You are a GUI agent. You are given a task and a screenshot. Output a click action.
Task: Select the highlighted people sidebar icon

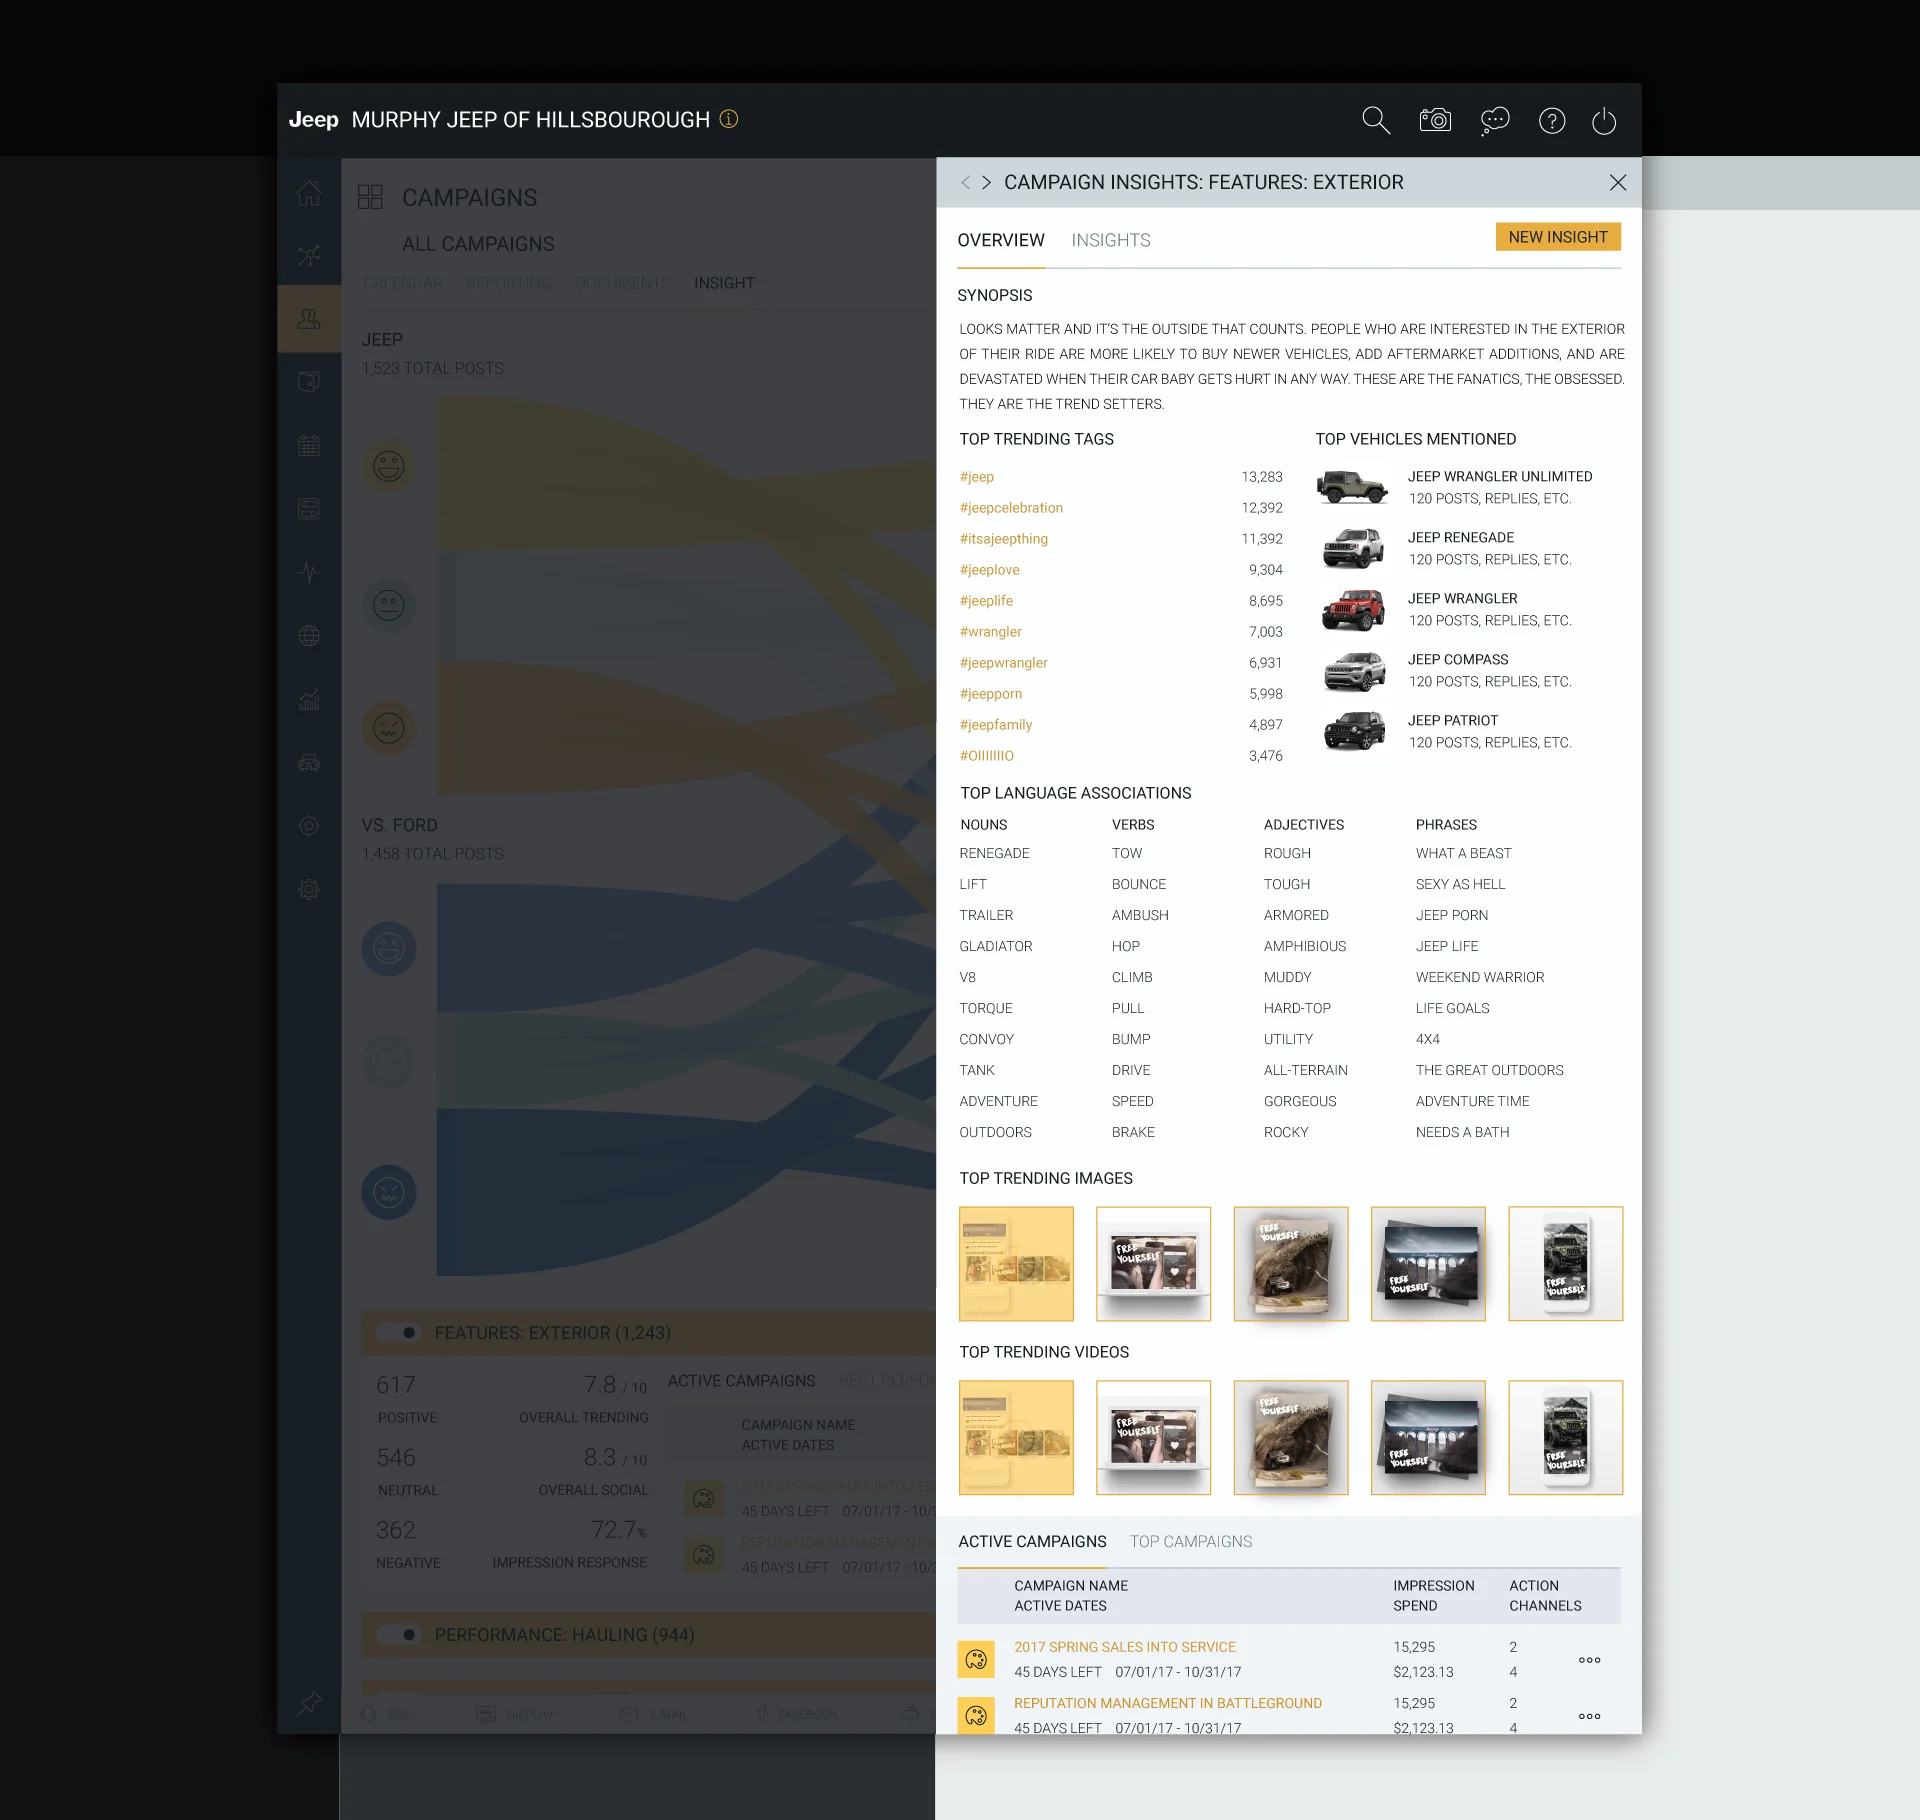pos(309,319)
